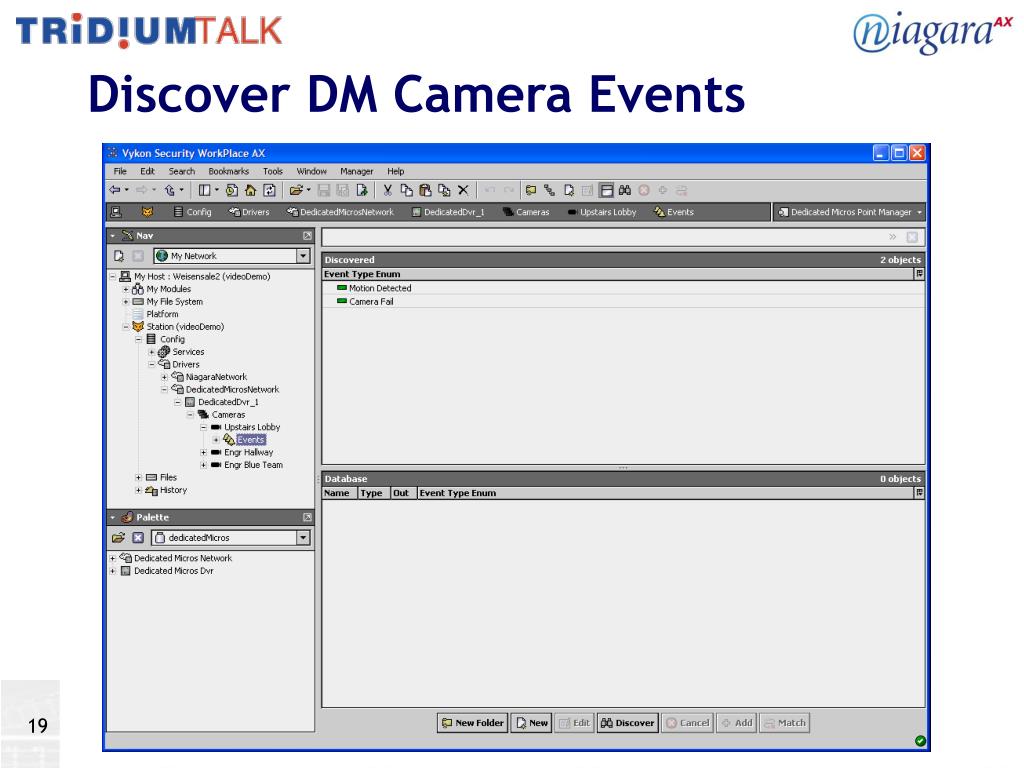Image resolution: width=1024 pixels, height=768 pixels.
Task: Click the Back arrow toolbar icon
Action: pyautogui.click(x=115, y=190)
